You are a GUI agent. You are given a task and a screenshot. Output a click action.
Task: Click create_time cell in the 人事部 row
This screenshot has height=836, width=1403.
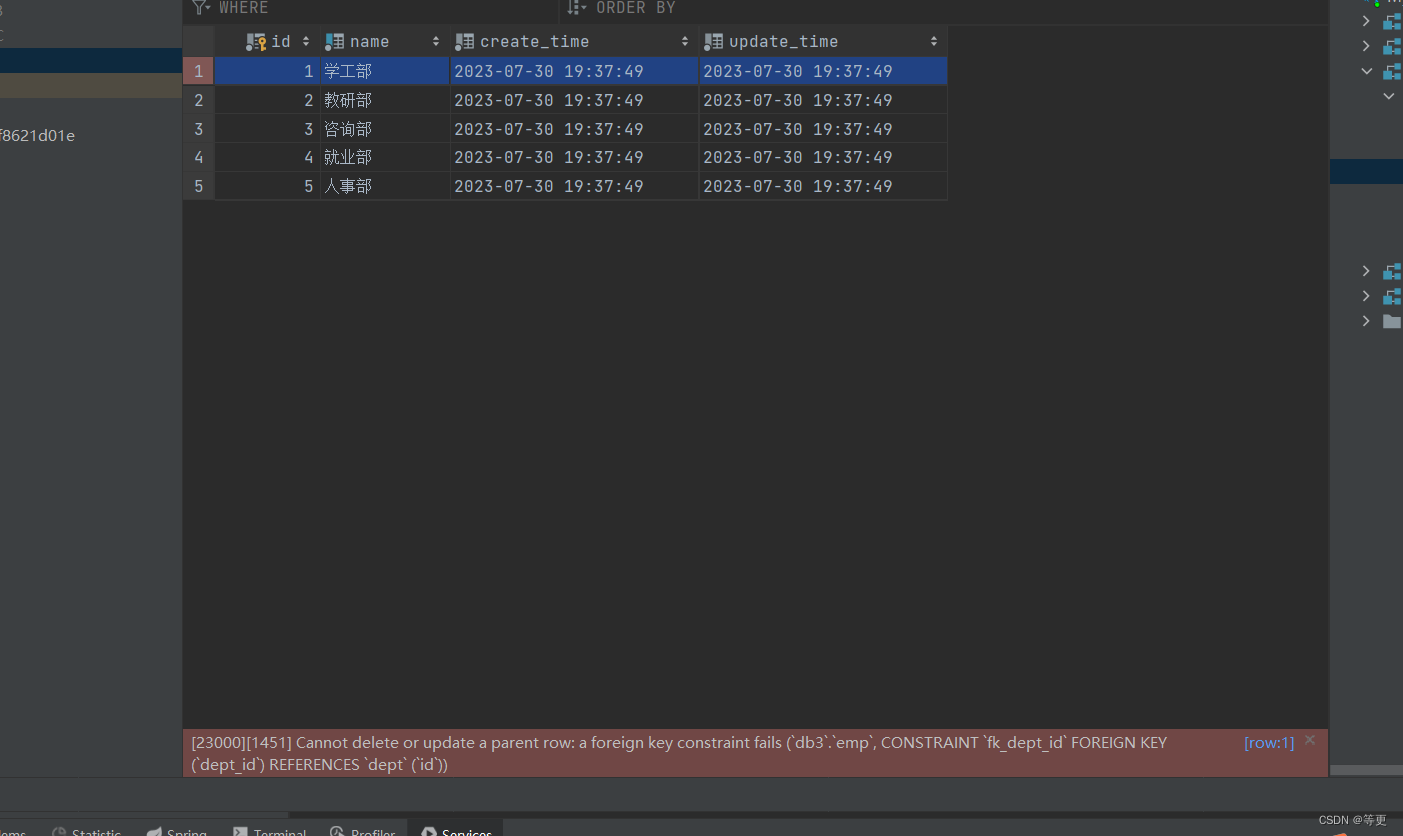tap(574, 186)
